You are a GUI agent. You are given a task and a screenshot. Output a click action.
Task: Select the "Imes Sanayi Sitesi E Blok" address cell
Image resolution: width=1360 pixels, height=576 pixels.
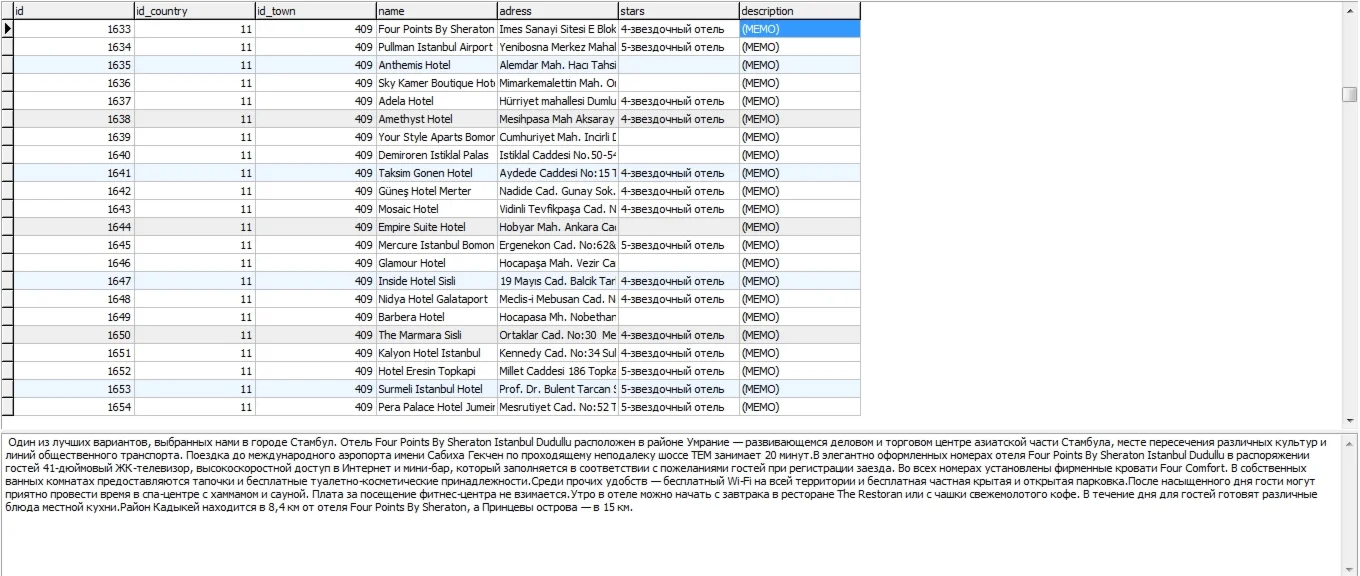557,29
